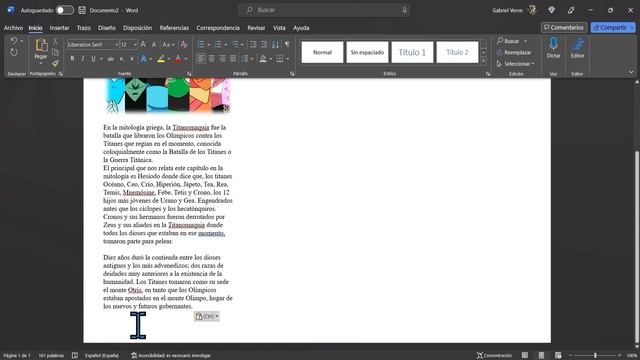The width and height of the screenshot is (640, 360).
Task: Apply superscript formatting
Action: click(x=131, y=59)
